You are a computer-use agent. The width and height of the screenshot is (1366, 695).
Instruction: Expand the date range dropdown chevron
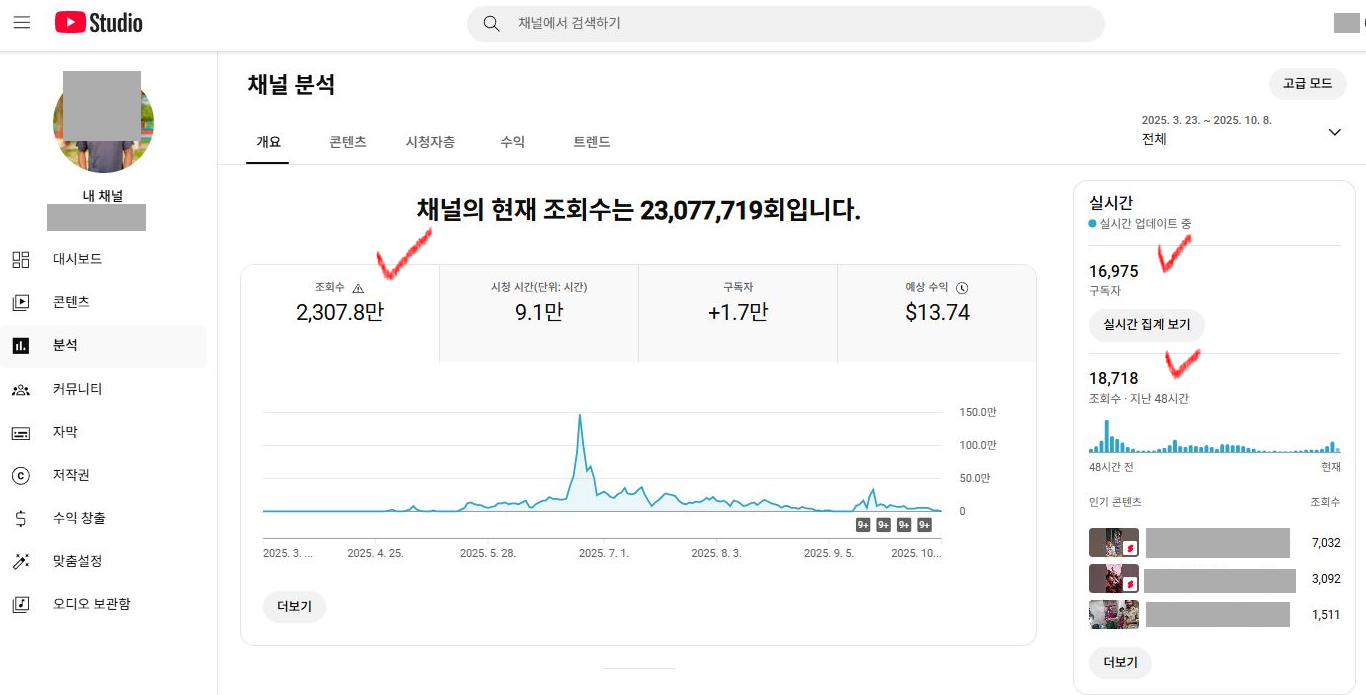point(1334,132)
